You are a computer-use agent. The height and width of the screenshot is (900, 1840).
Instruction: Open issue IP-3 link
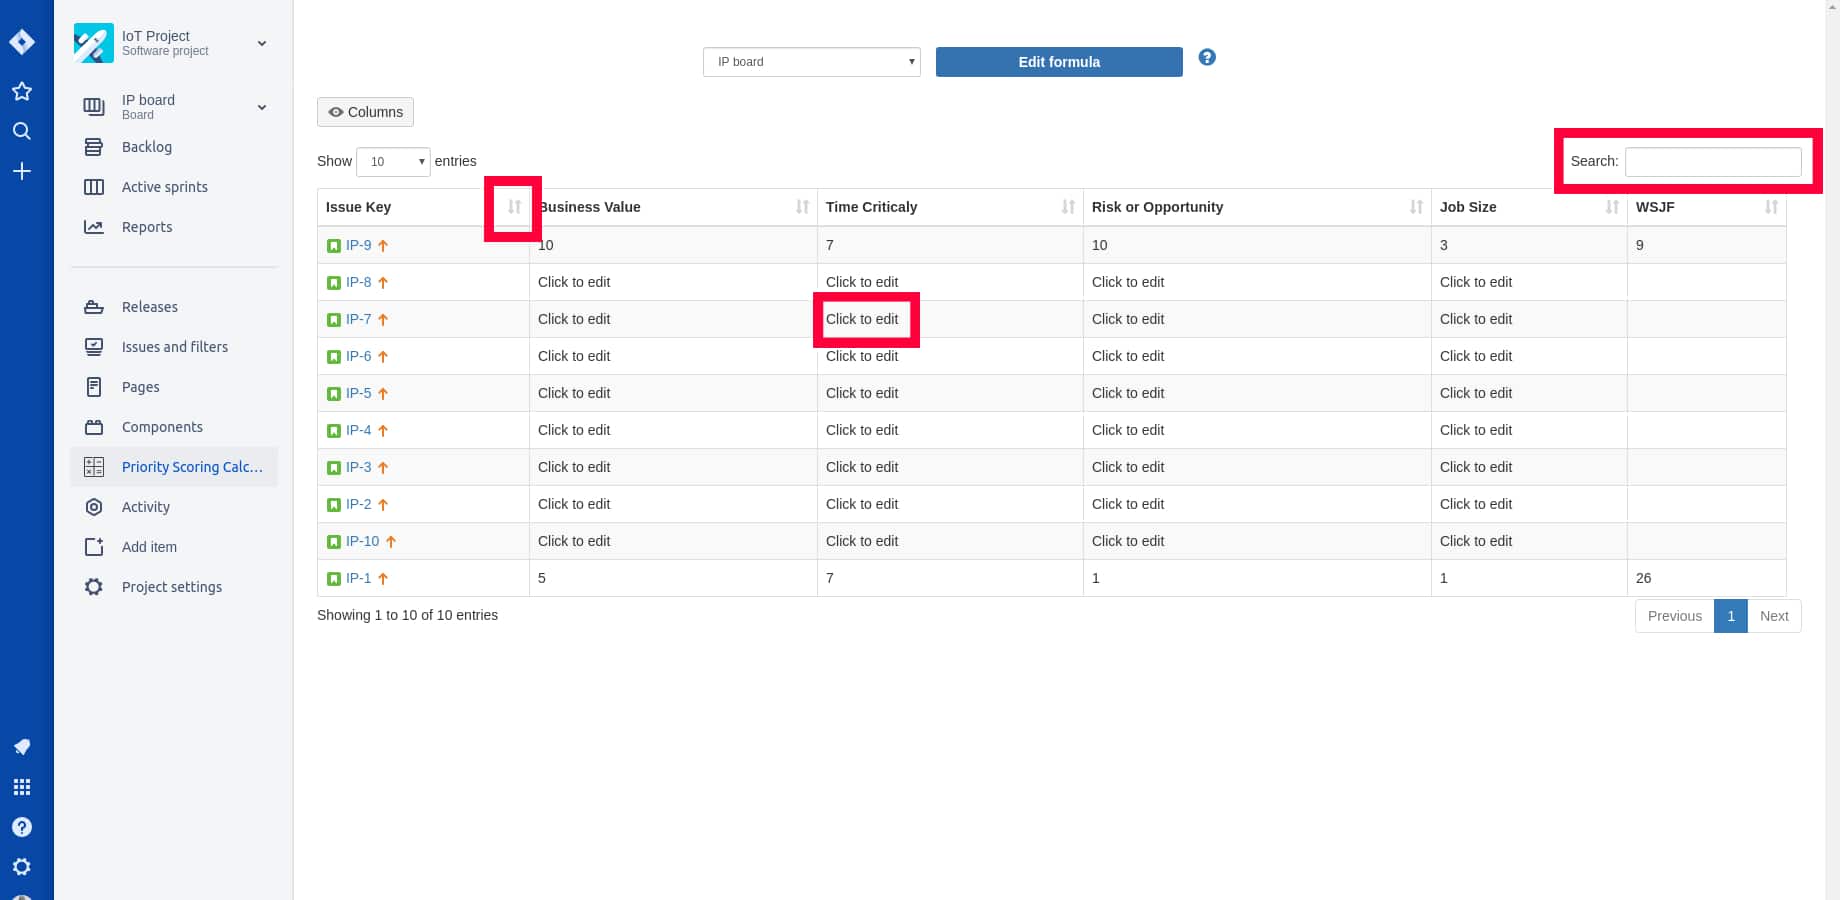[358, 467]
